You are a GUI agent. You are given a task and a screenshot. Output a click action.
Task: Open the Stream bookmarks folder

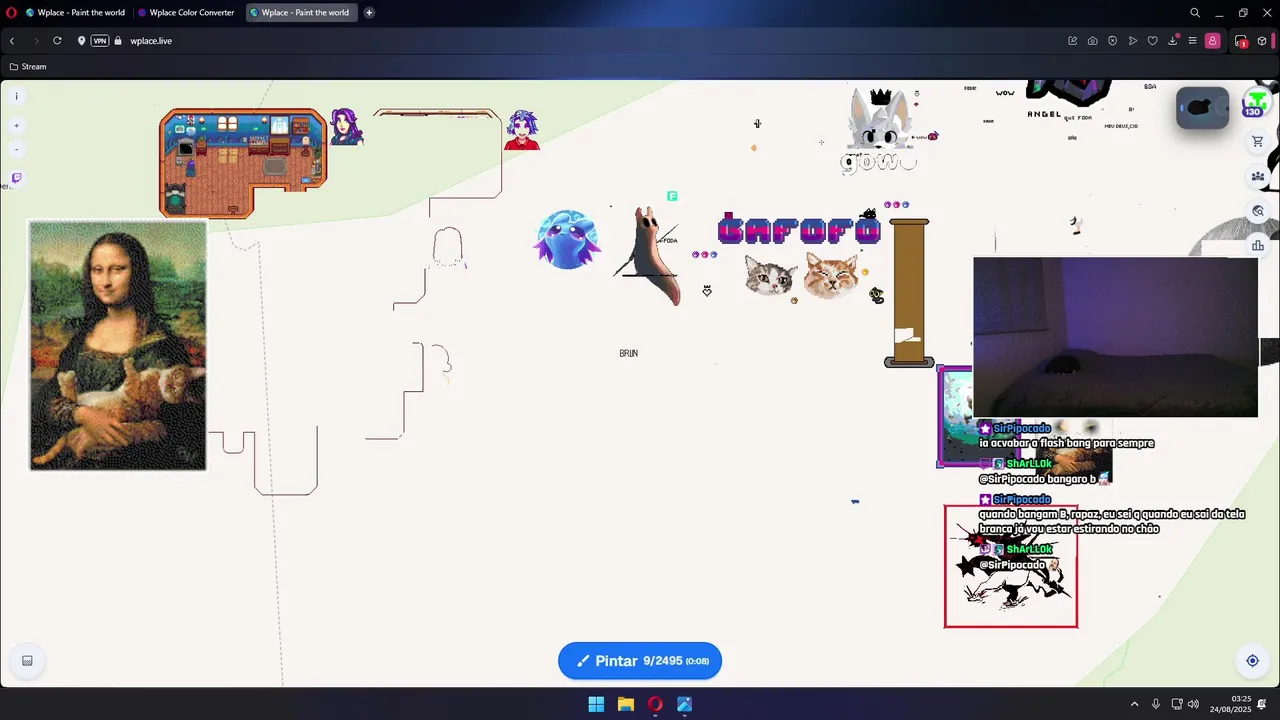(28, 67)
